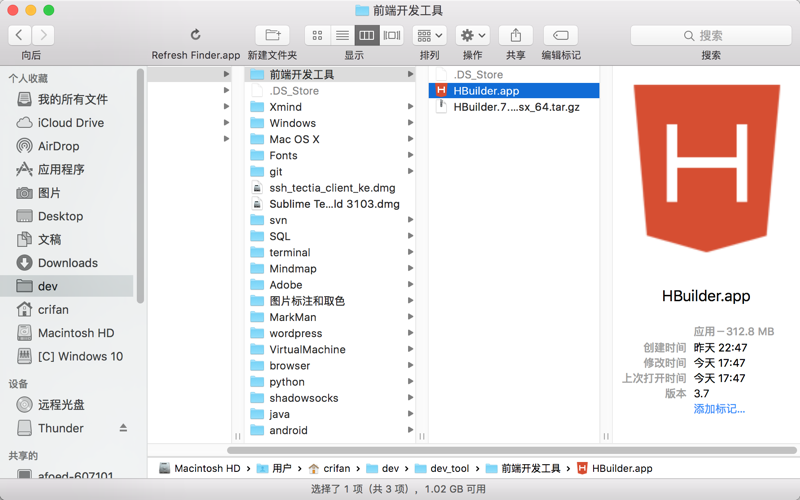Click crifan in the path bar
This screenshot has width=800, height=500.
330,468
